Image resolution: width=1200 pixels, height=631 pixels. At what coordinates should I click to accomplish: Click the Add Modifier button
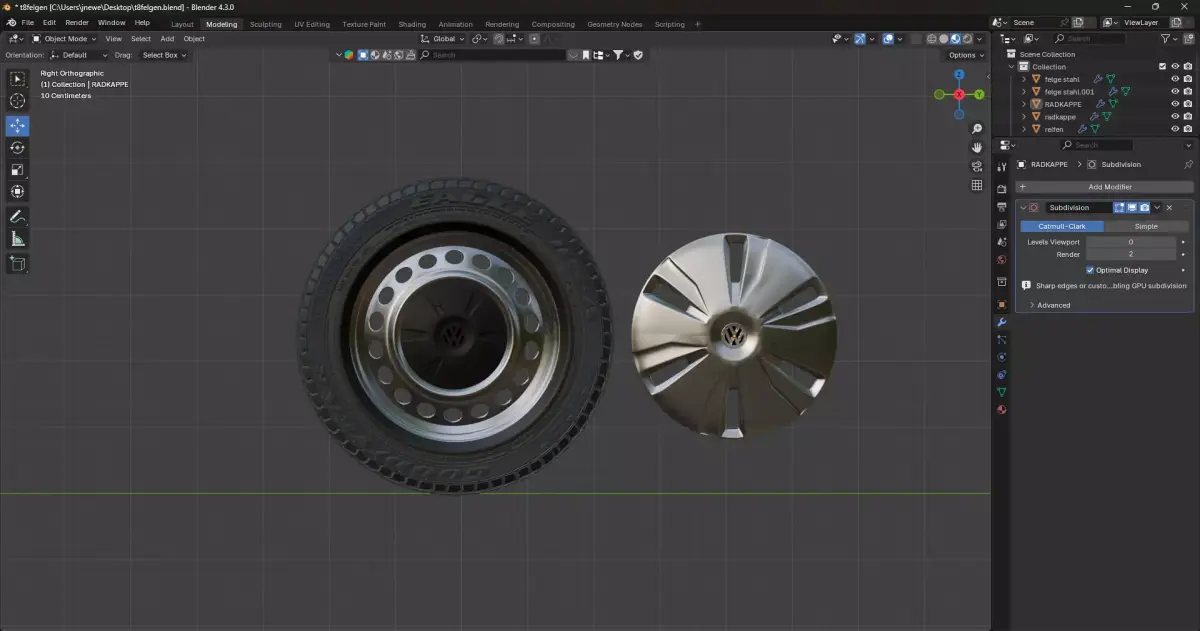[x=1105, y=187]
